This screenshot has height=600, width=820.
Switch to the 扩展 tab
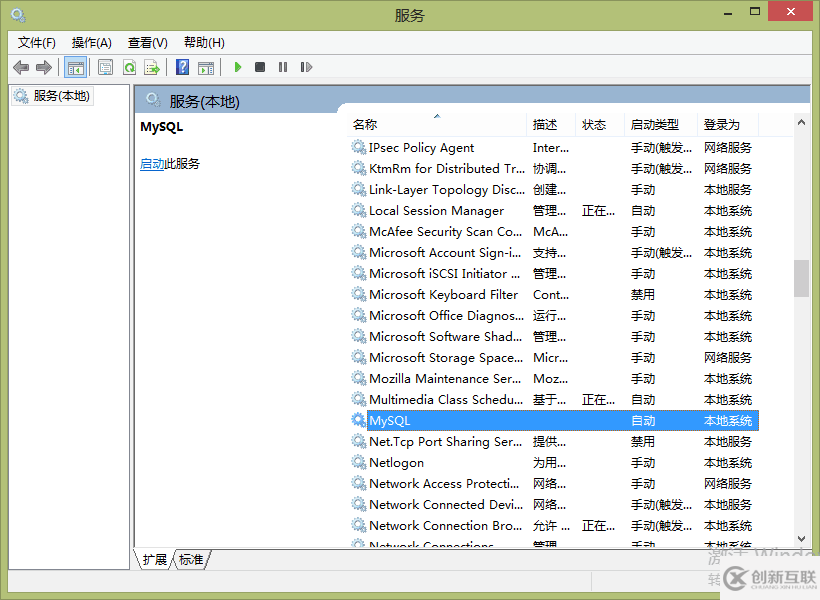(154, 560)
